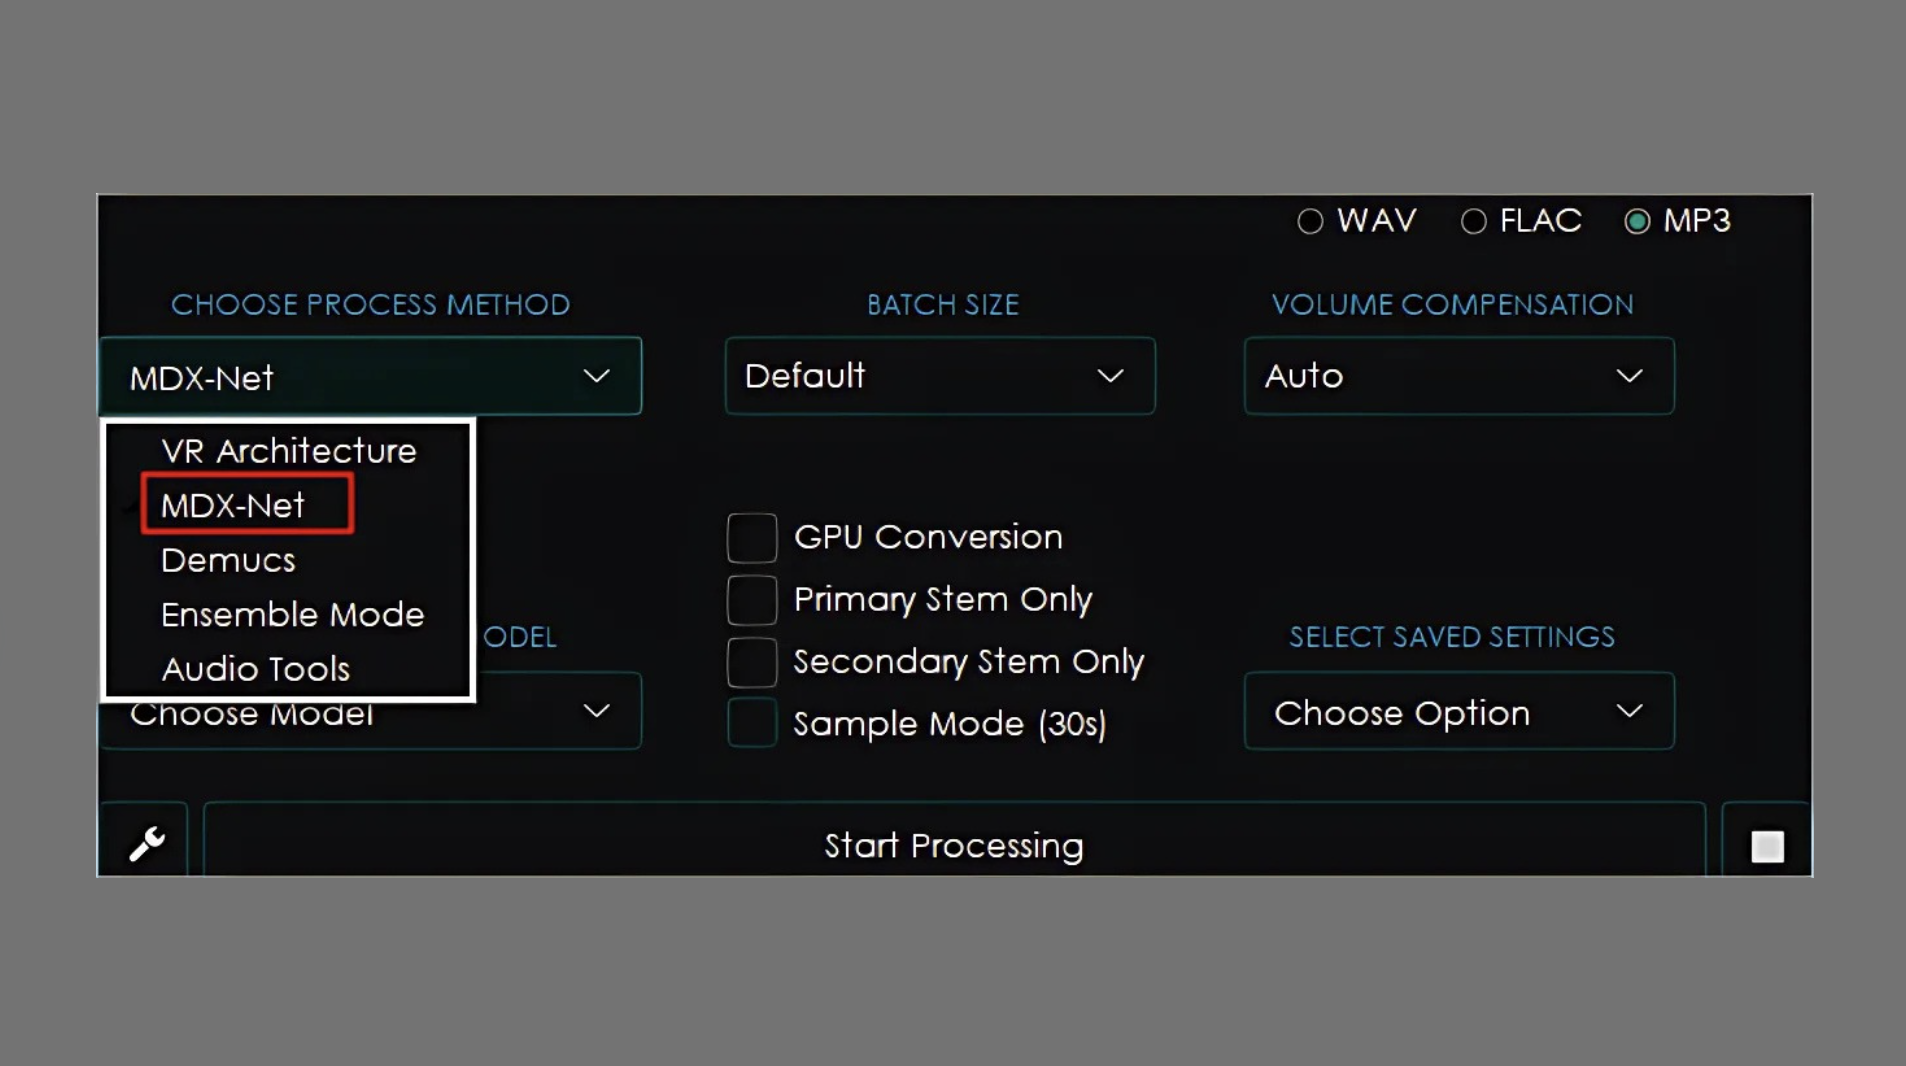Click the stop processing square icon
The height and width of the screenshot is (1066, 1906).
[1767, 845]
